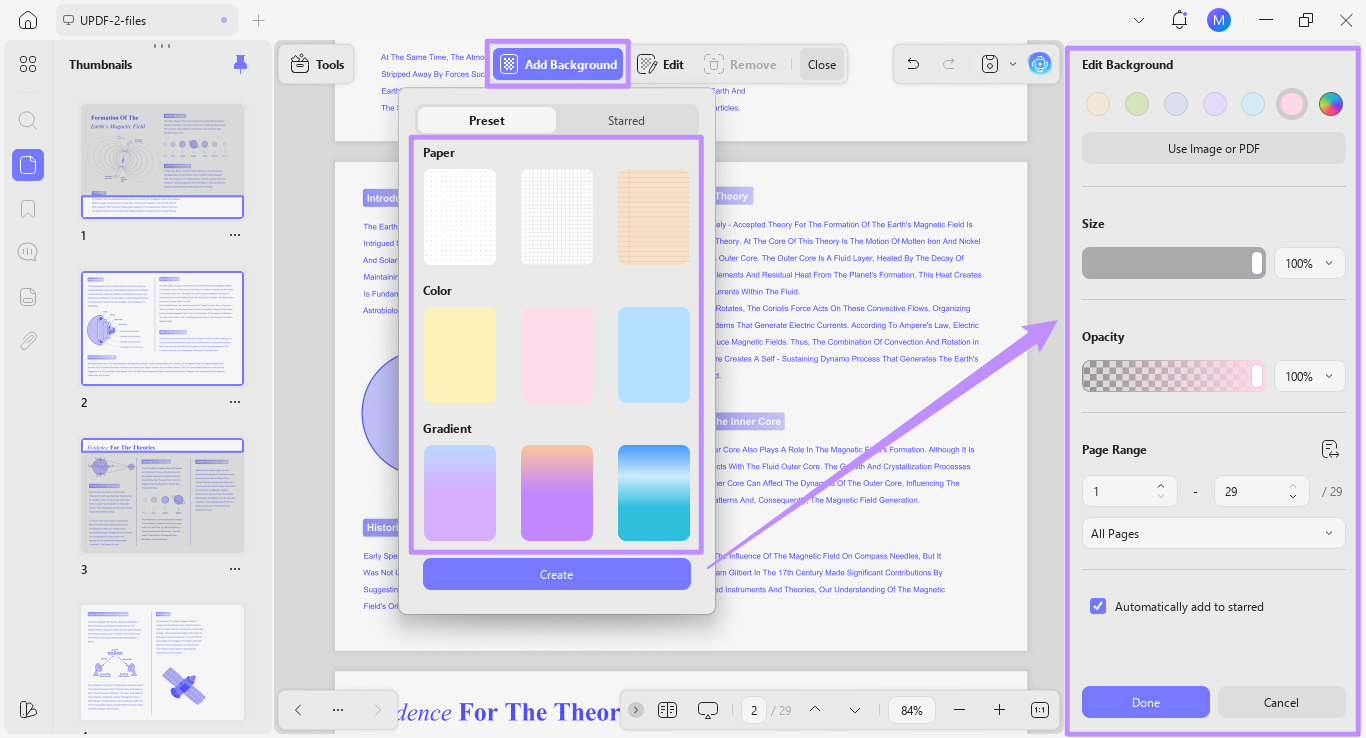Open the attachments paperclip icon
This screenshot has width=1366, height=738.
28,340
